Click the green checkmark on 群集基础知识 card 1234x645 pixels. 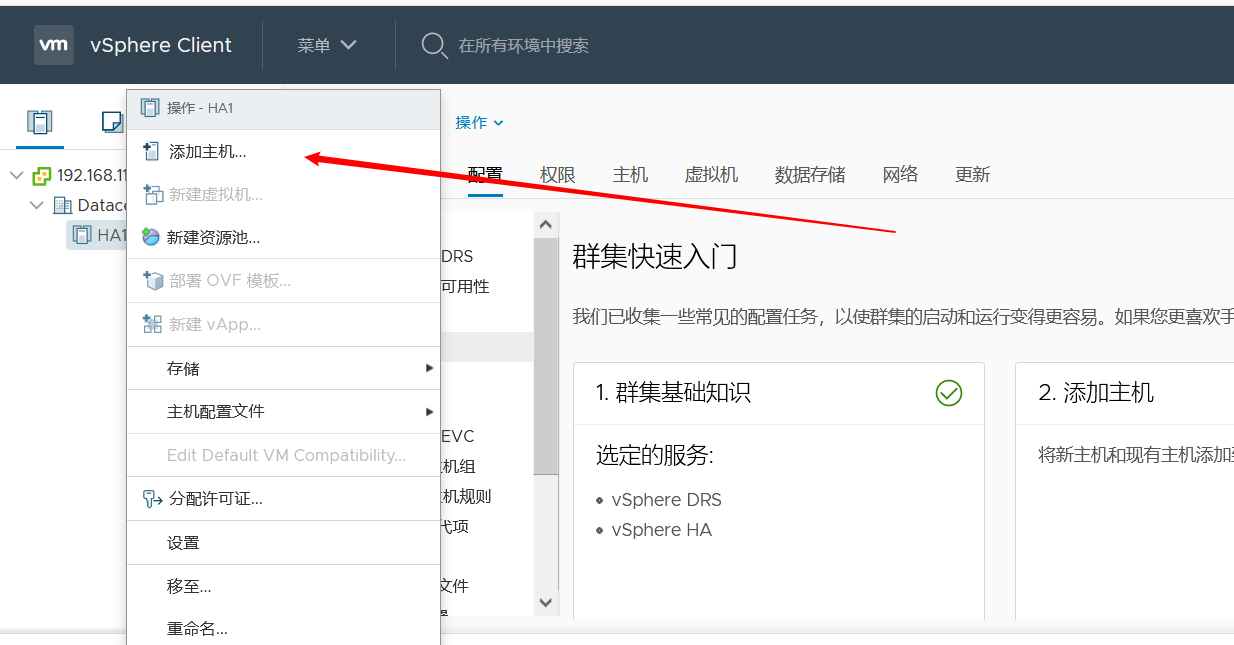pyautogui.click(x=948, y=393)
